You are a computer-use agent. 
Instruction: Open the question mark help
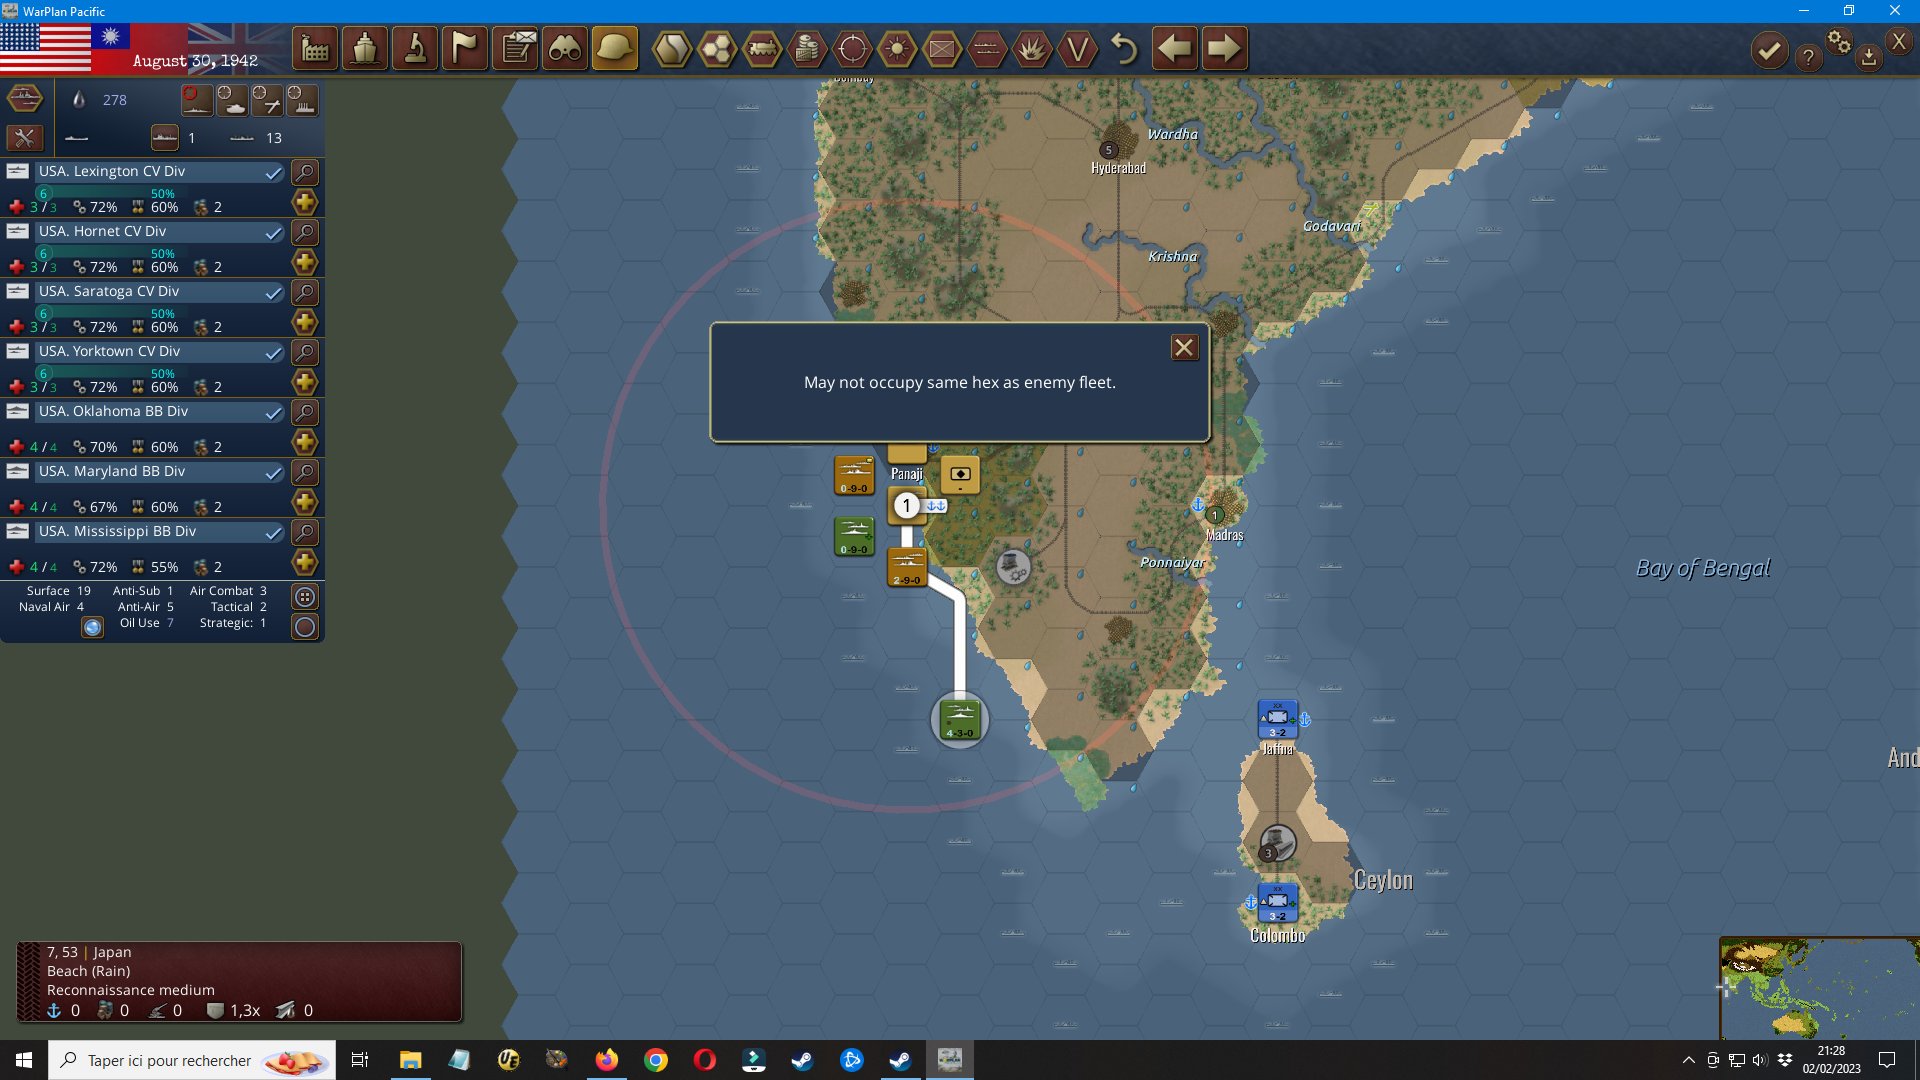[x=1808, y=58]
